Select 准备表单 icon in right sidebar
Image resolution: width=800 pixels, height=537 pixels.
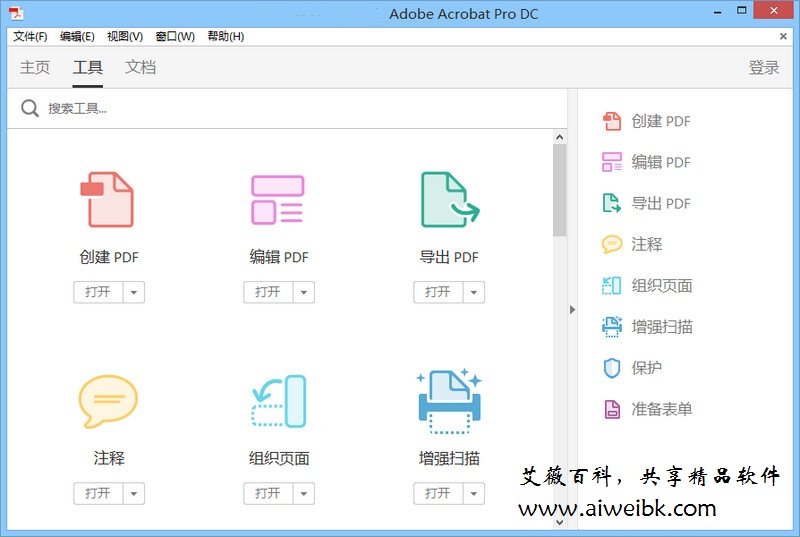[612, 409]
